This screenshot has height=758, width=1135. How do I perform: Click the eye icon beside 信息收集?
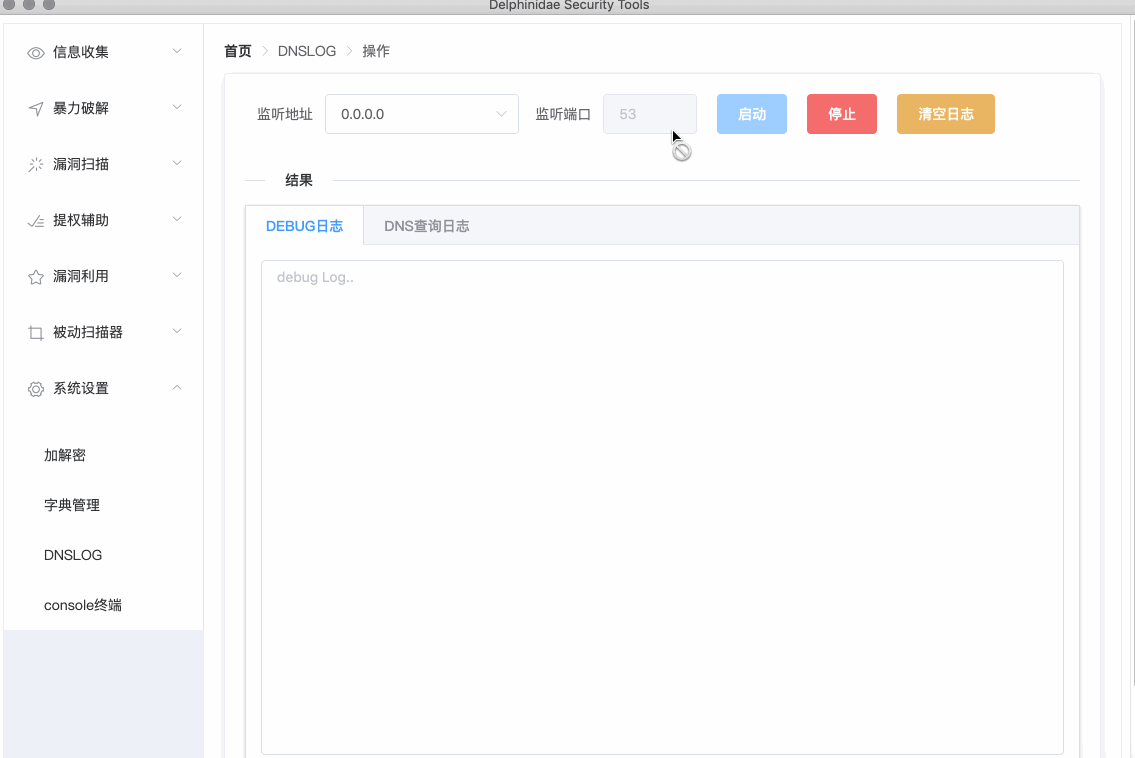pyautogui.click(x=36, y=53)
